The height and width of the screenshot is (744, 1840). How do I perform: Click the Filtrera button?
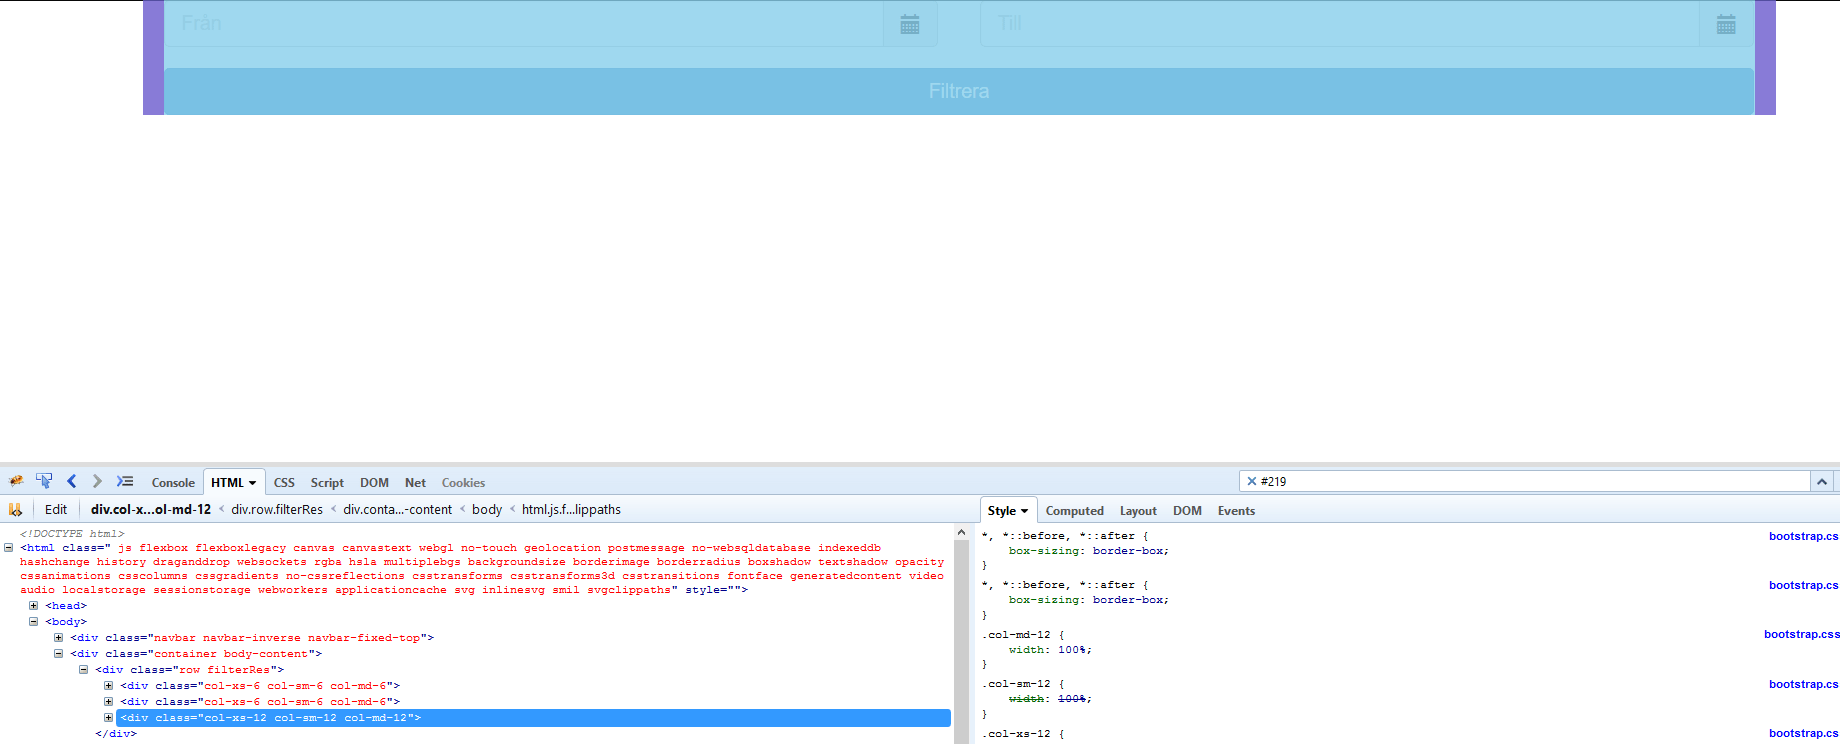[959, 91]
